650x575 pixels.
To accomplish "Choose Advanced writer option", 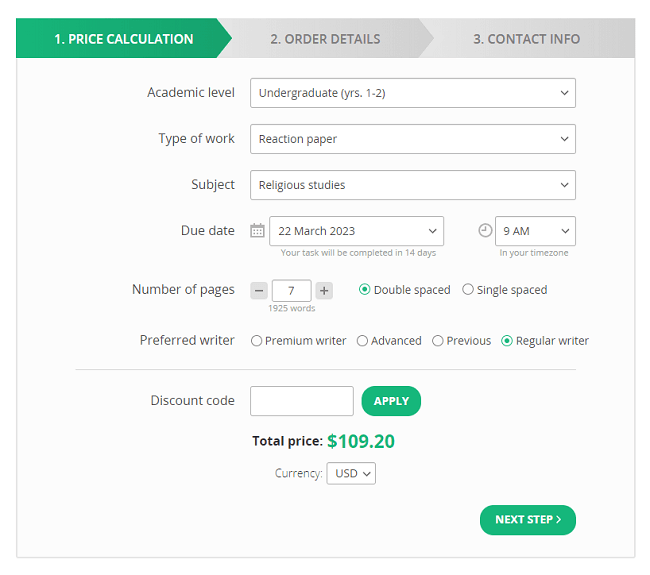I will point(362,341).
